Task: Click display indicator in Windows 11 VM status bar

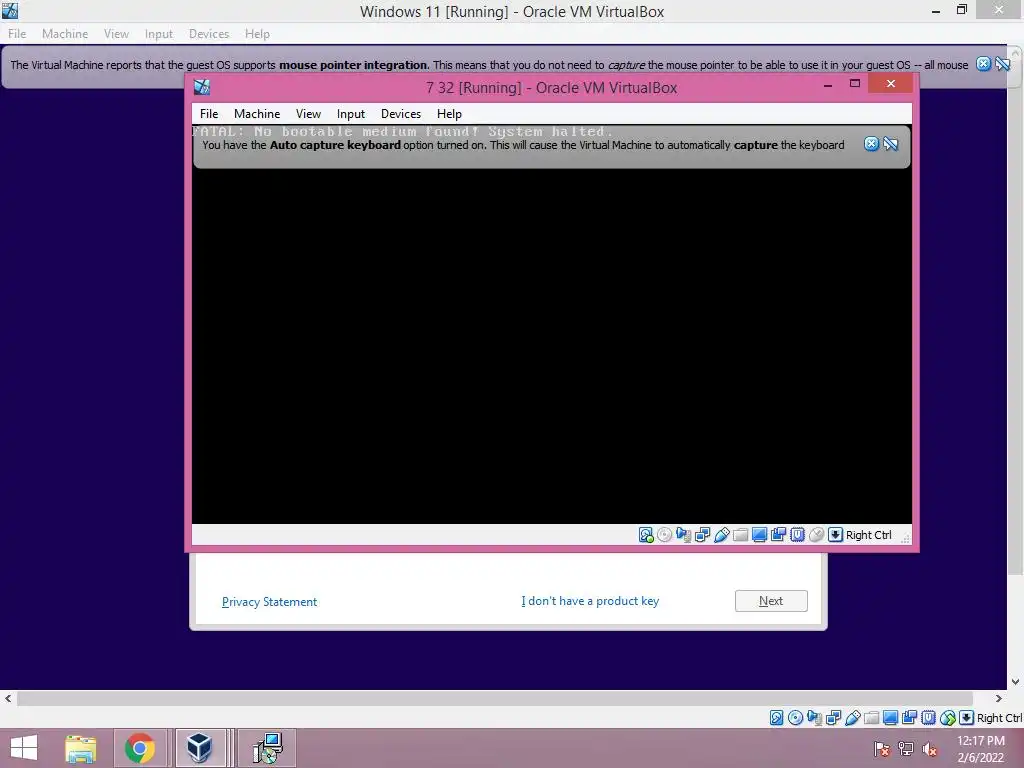Action: (x=890, y=718)
